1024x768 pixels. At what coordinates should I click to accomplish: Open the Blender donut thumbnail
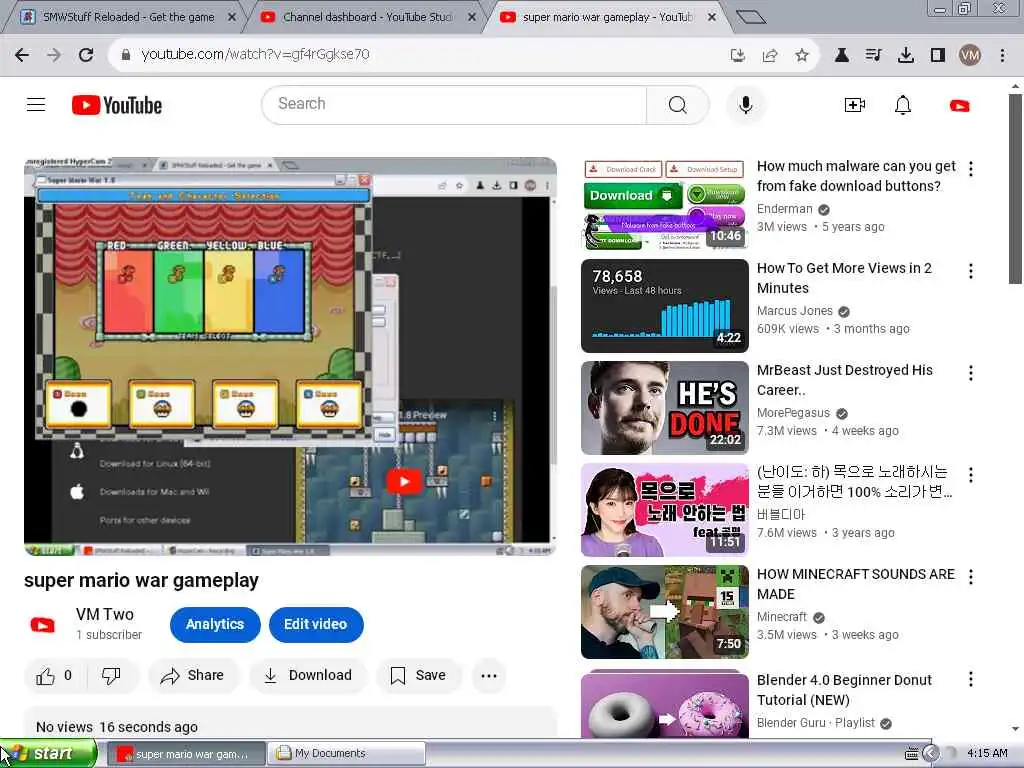click(665, 705)
